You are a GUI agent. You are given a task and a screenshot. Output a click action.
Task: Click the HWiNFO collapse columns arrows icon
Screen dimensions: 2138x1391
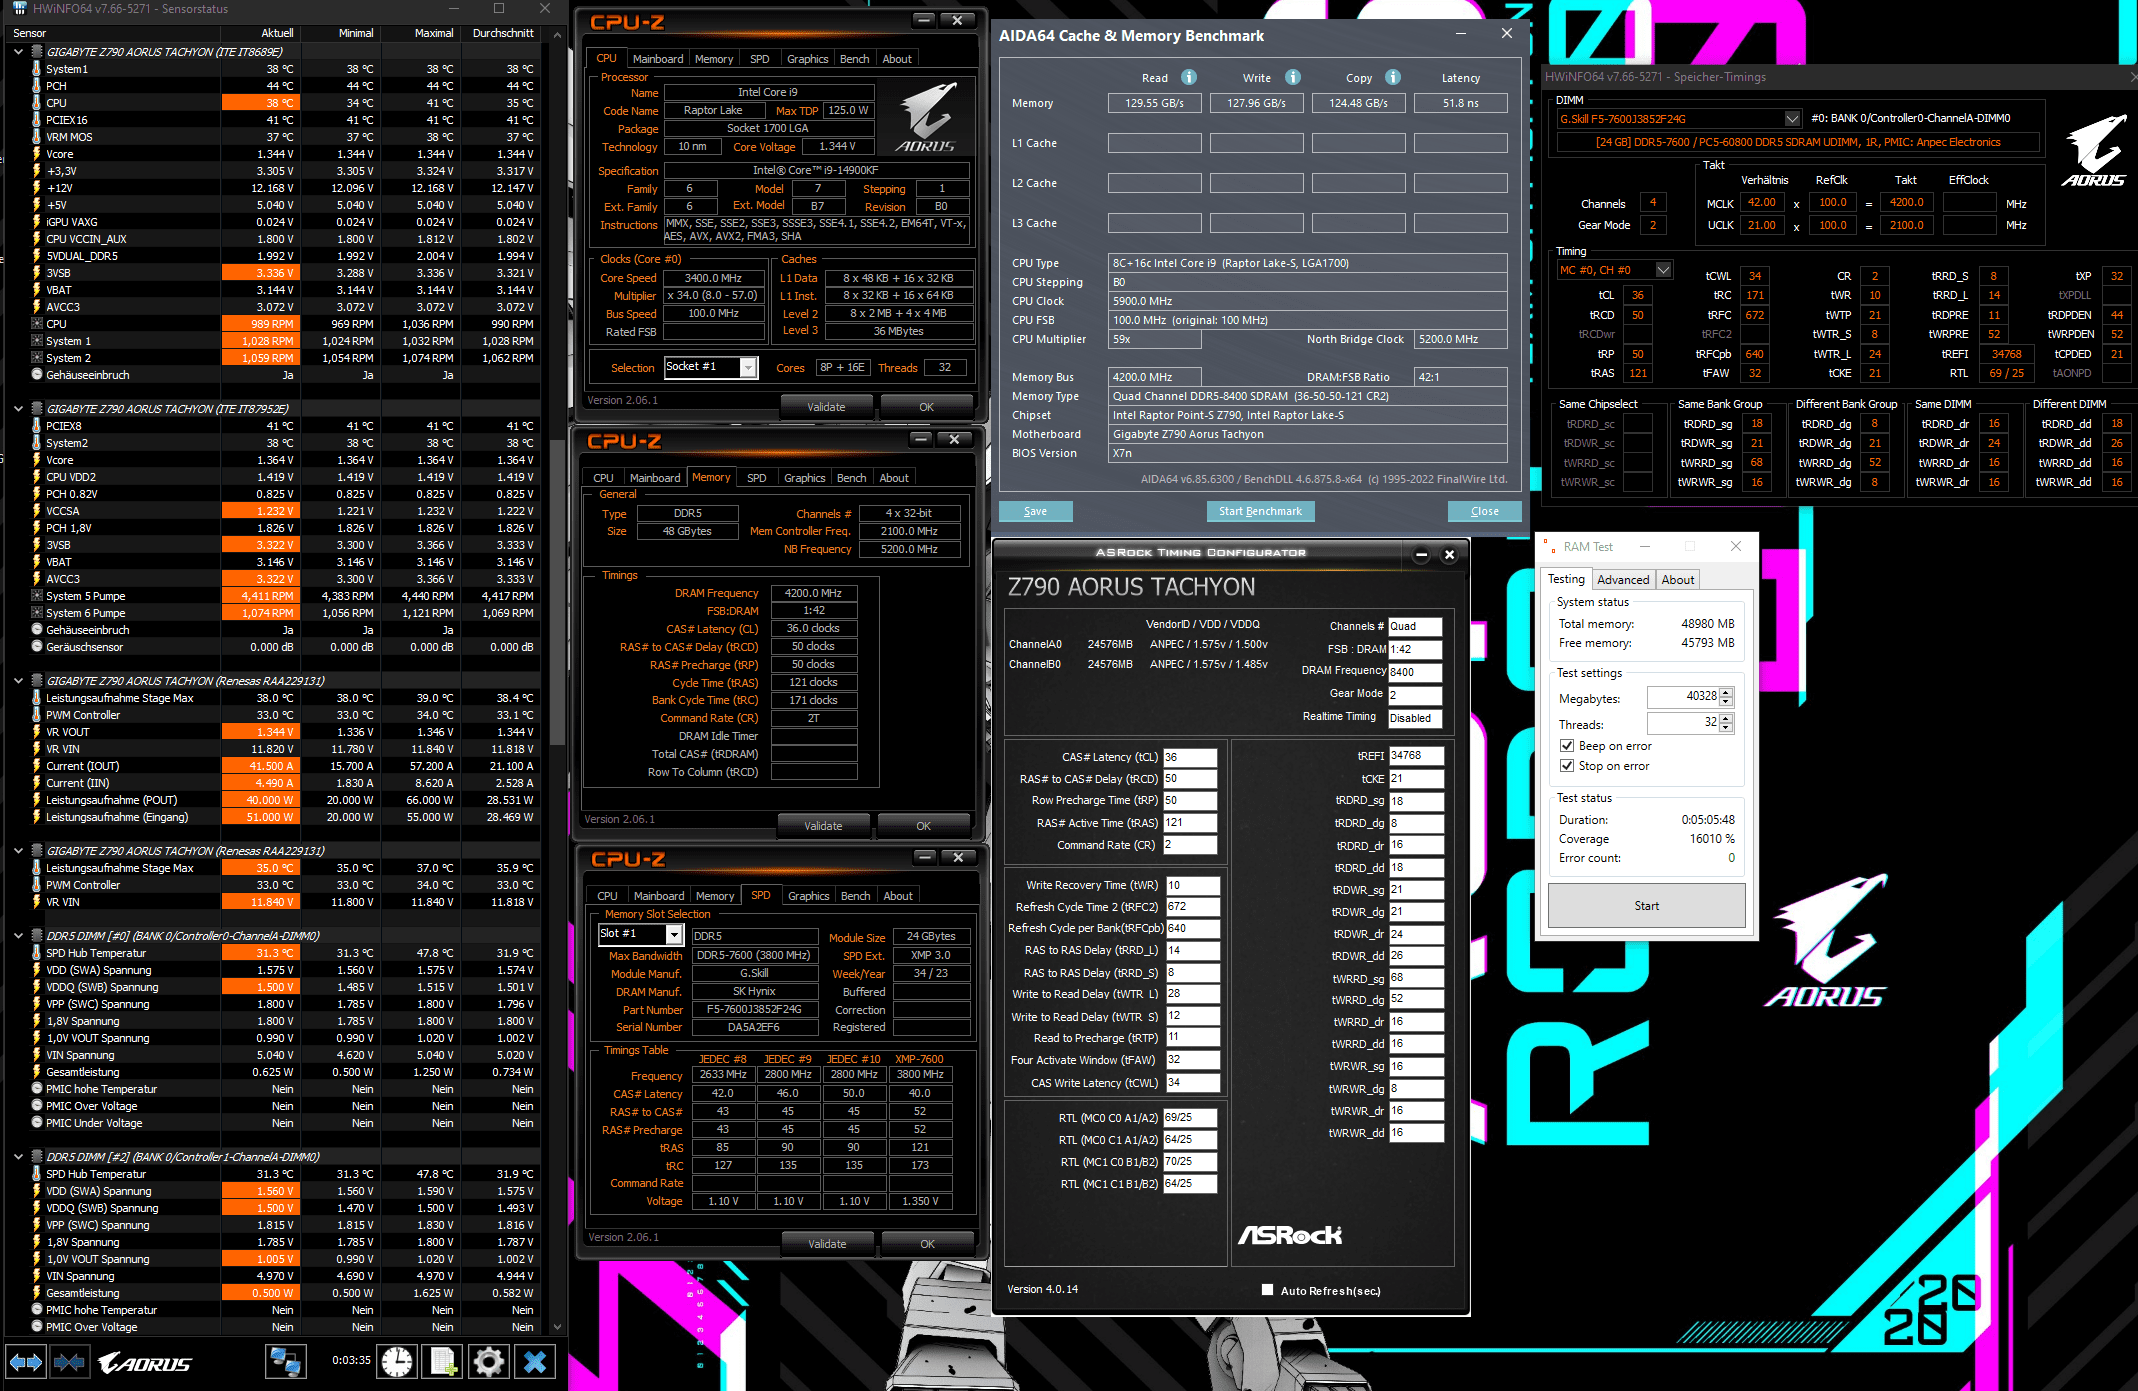(x=69, y=1362)
